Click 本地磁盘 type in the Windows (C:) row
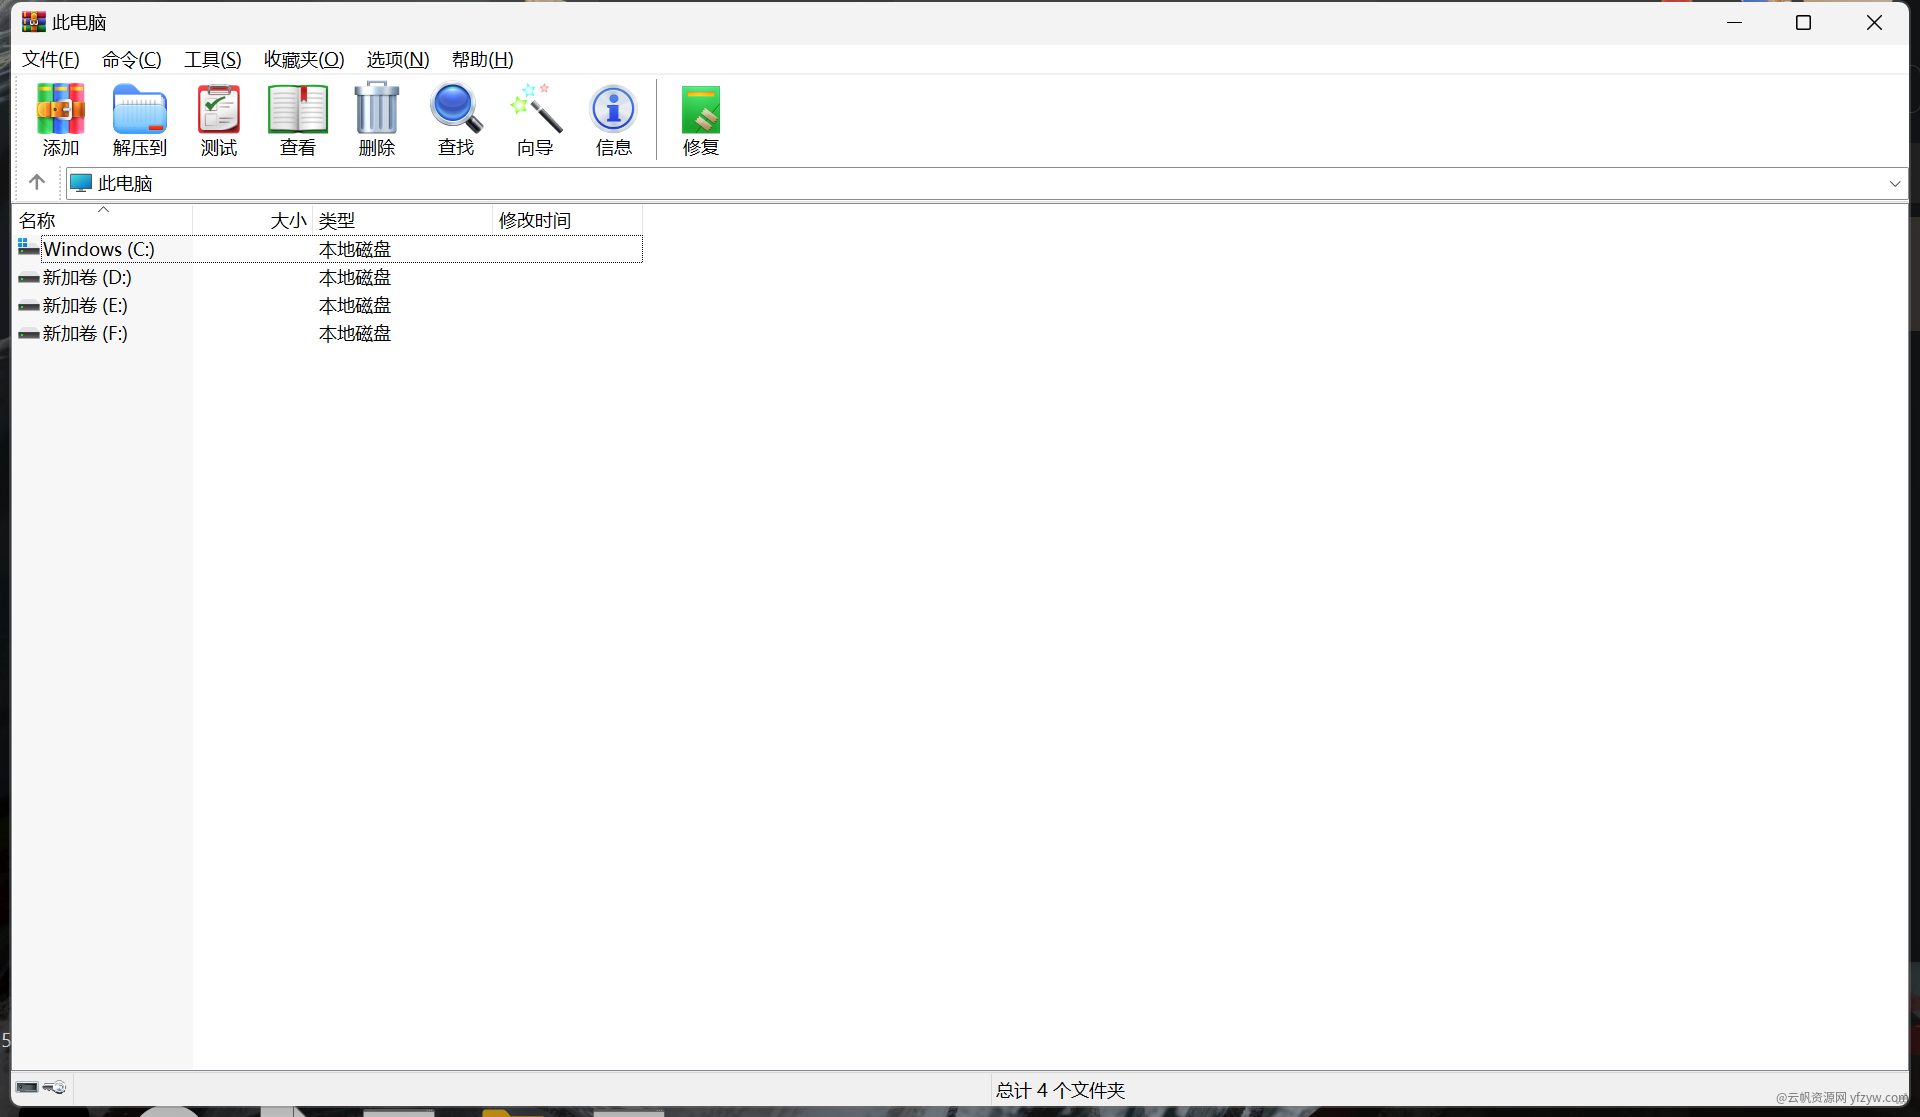This screenshot has width=1920, height=1117. tap(355, 249)
